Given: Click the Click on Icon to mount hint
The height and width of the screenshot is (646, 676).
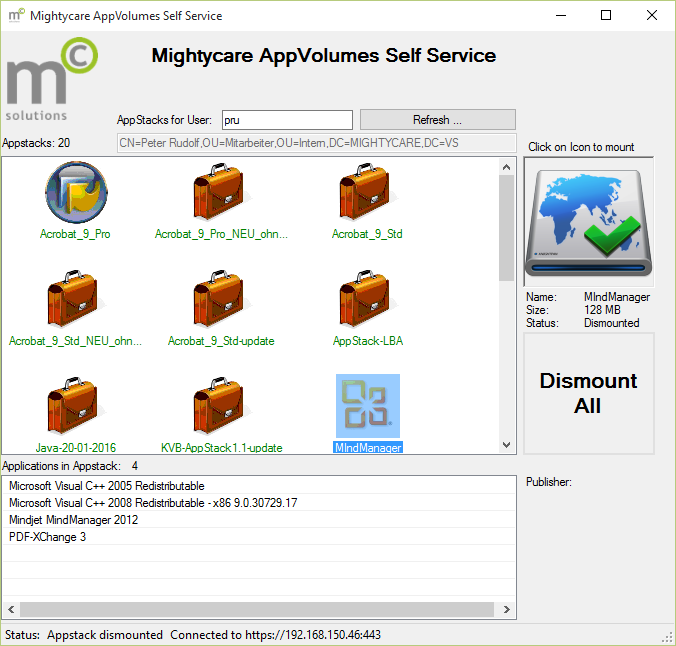Looking at the screenshot, I should tap(581, 147).
